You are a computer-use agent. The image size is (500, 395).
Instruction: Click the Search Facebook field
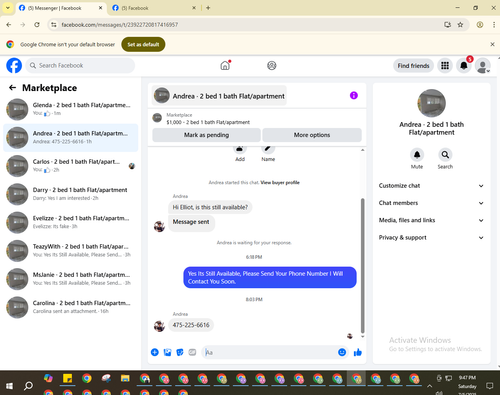(80, 65)
